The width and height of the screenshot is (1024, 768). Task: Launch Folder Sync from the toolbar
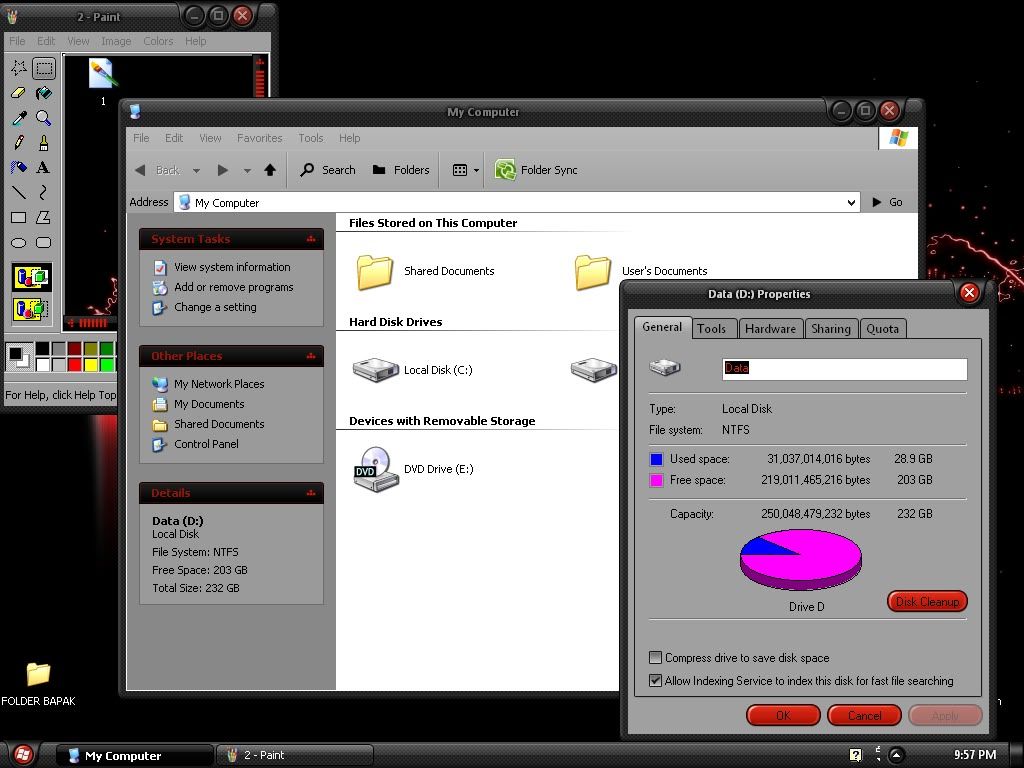(536, 170)
